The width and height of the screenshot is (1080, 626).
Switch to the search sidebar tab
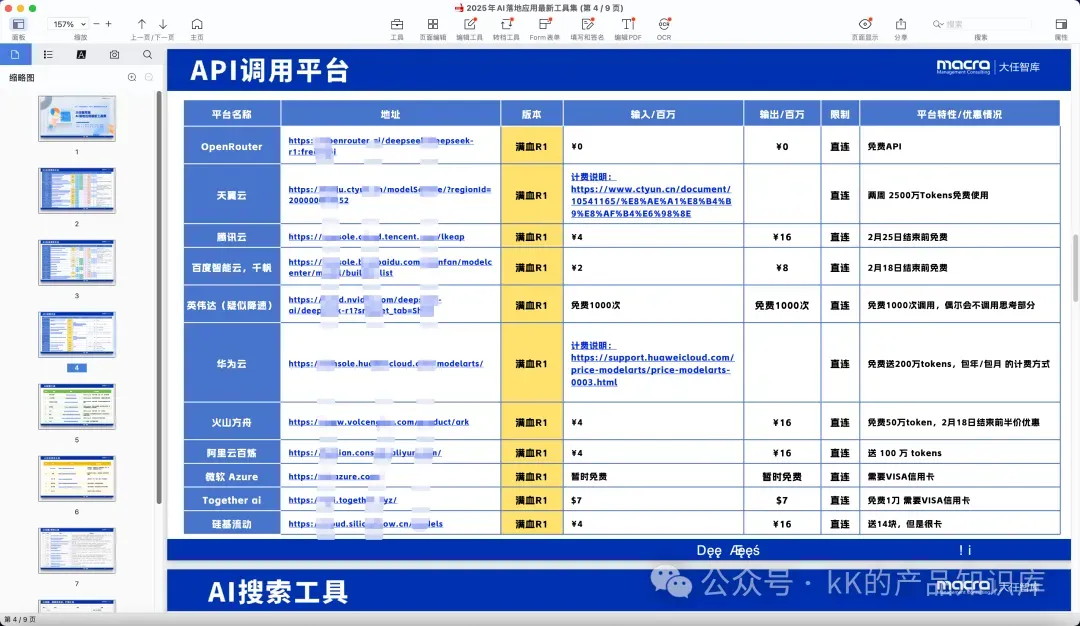click(147, 54)
